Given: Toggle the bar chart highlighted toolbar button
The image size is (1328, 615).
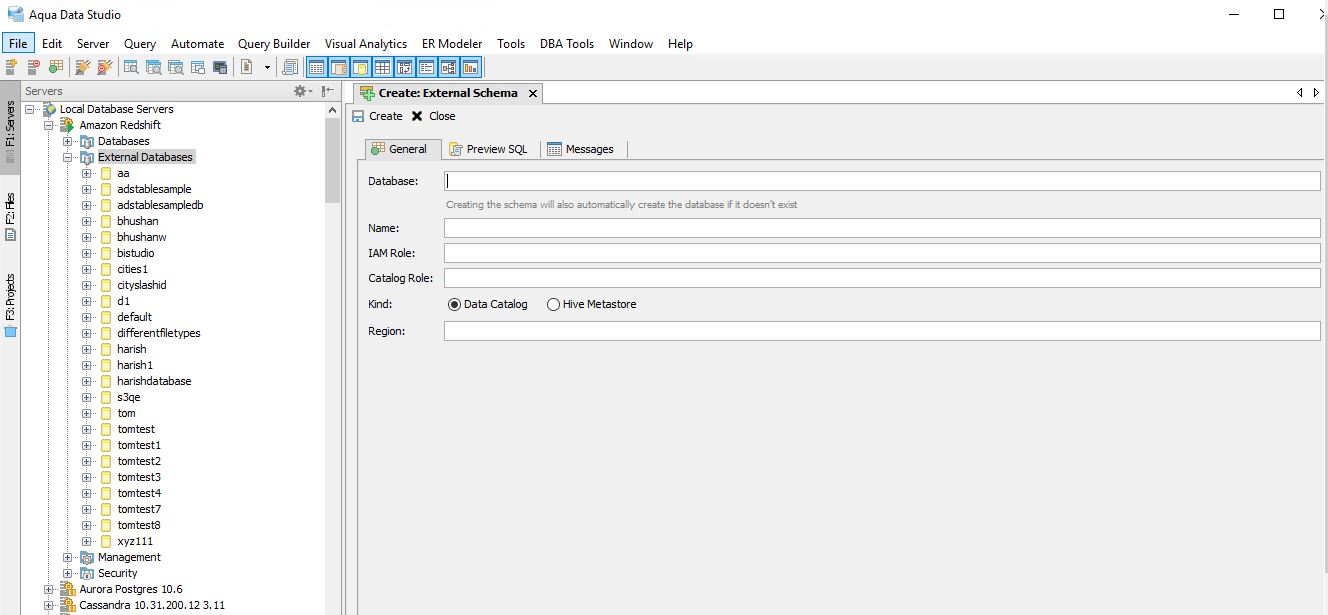Looking at the screenshot, I should click(471, 67).
